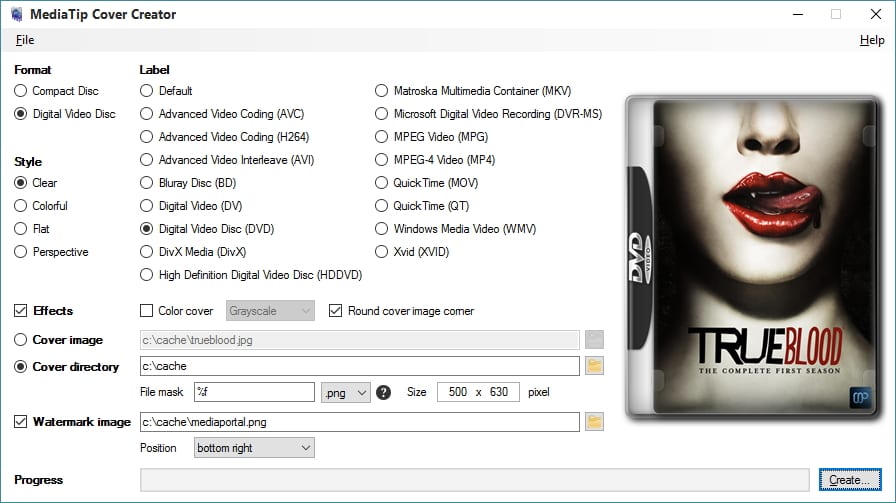The height and width of the screenshot is (503, 896).
Task: Expand the .png file extension dropdown
Action: (345, 392)
